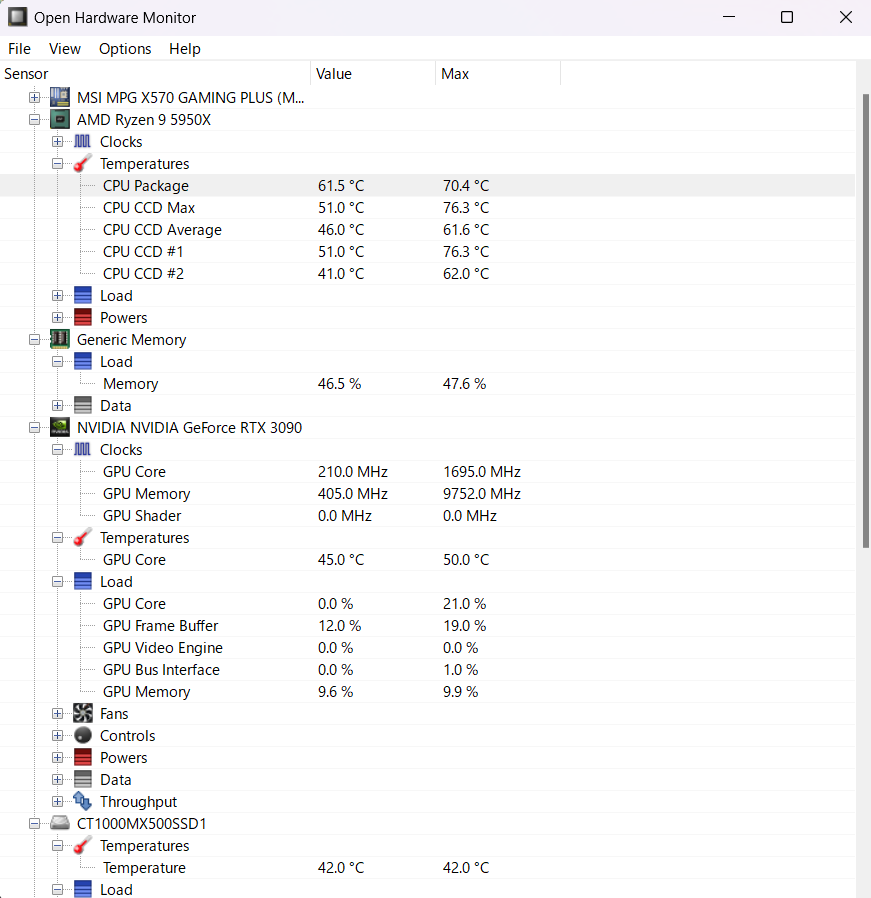Click the GPU Data gray bars icon

click(x=82, y=779)
